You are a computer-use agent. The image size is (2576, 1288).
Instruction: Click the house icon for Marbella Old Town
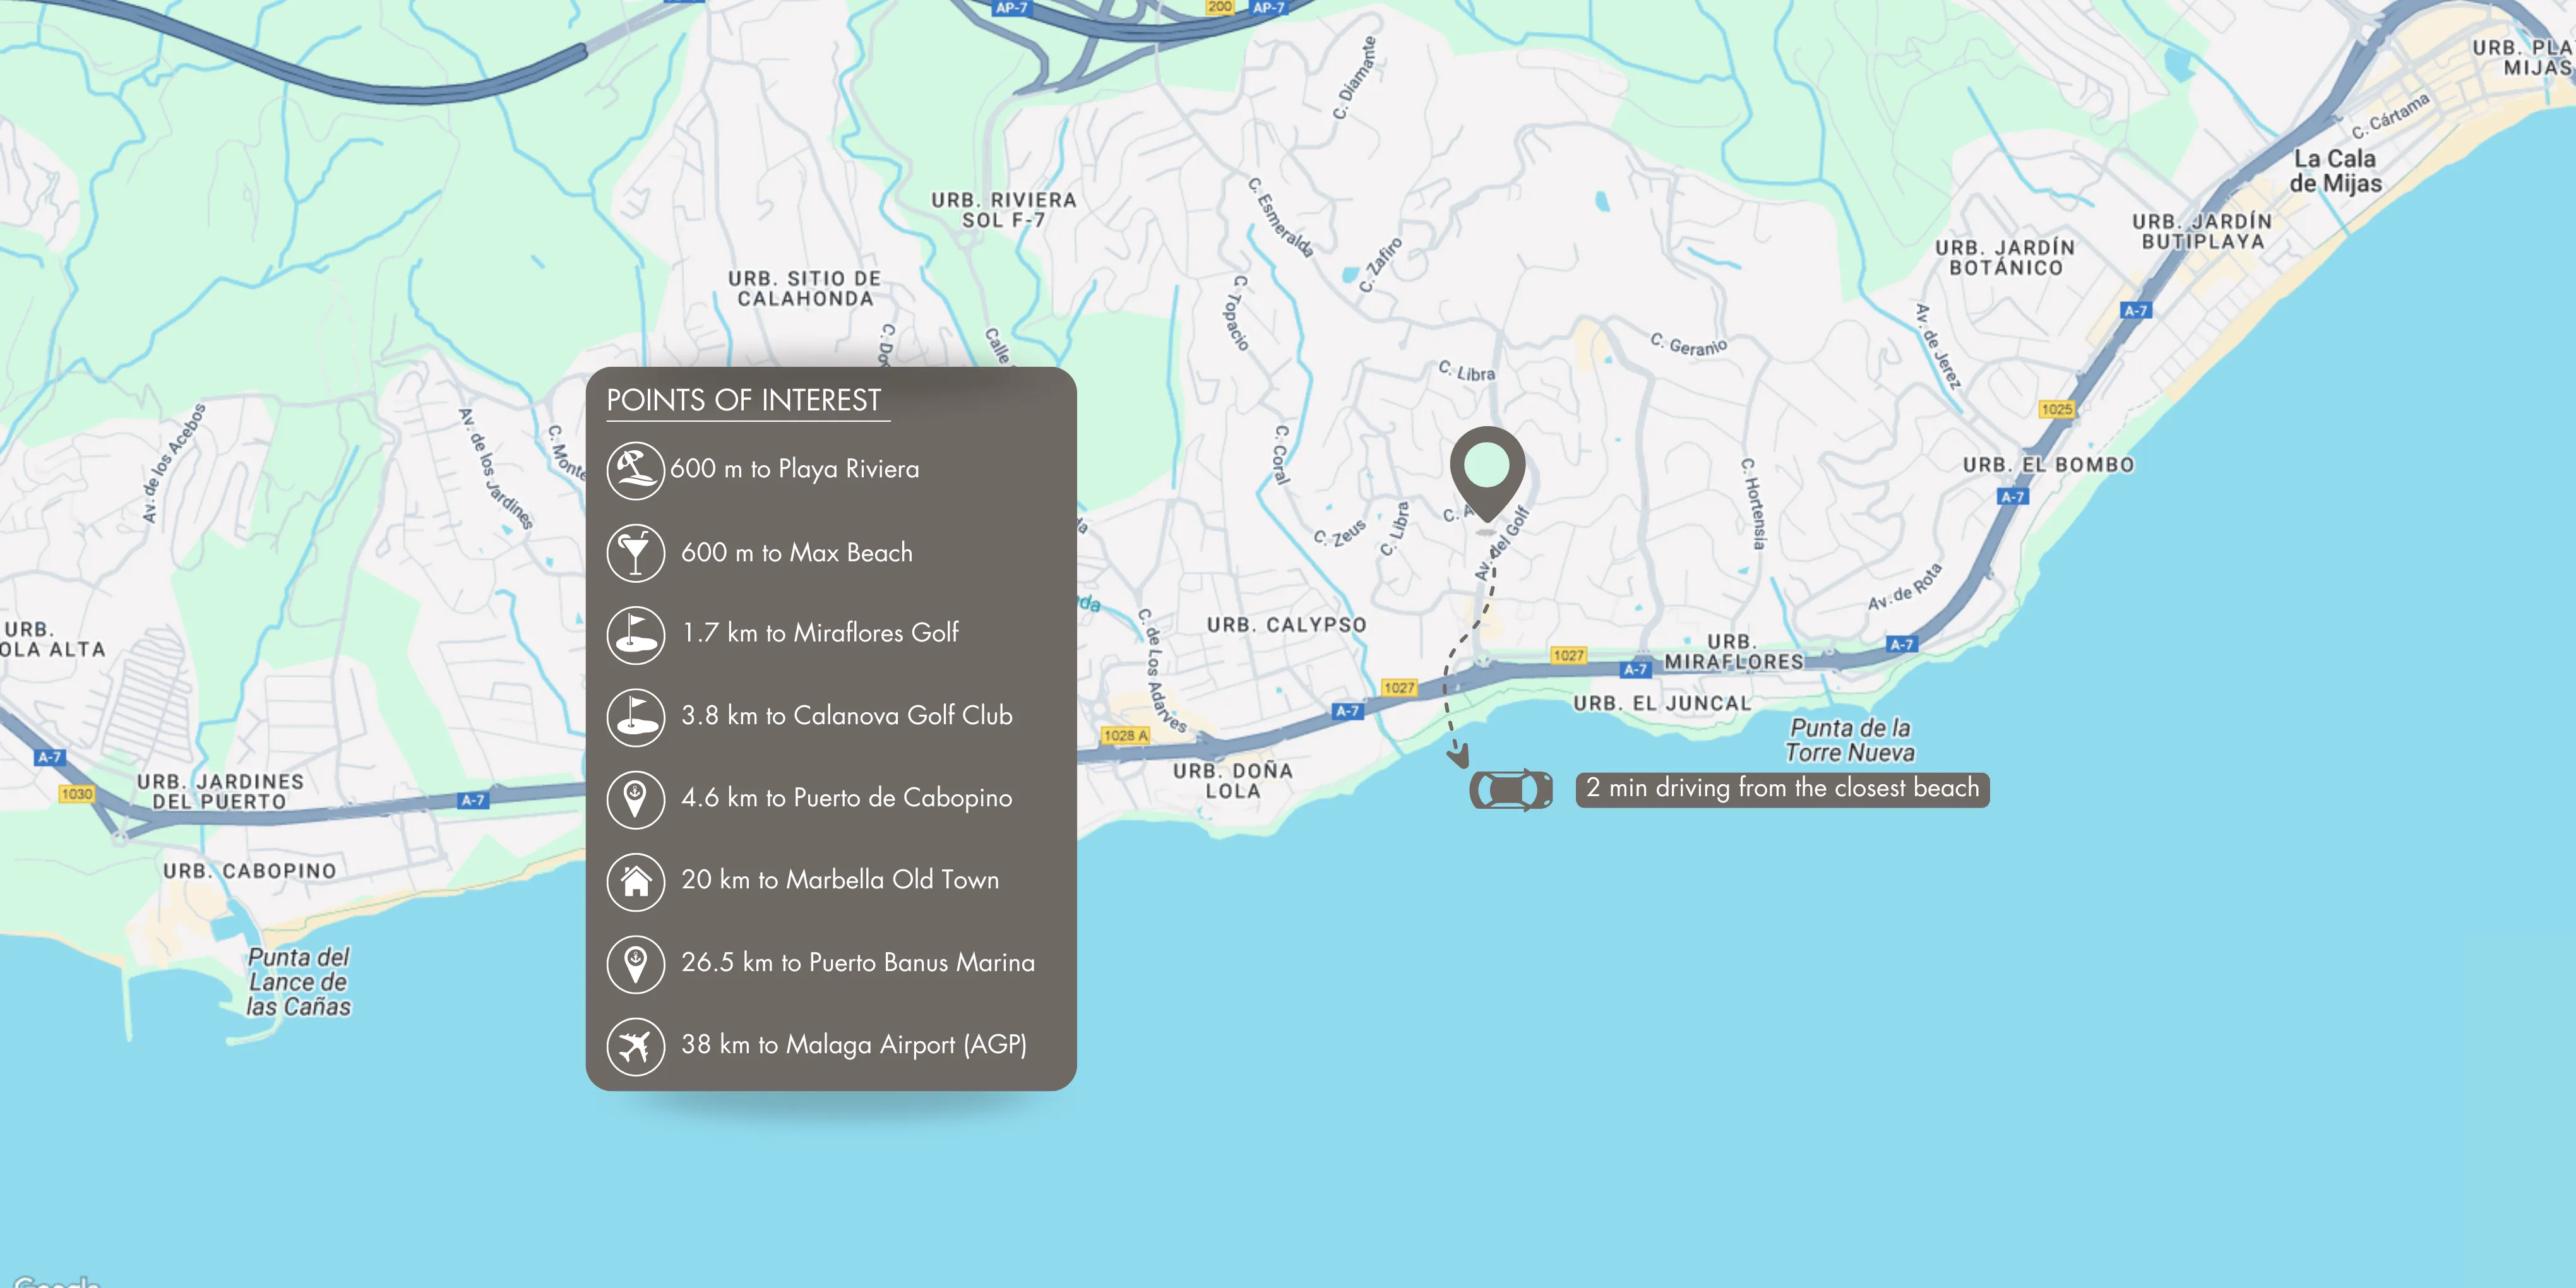coord(635,881)
